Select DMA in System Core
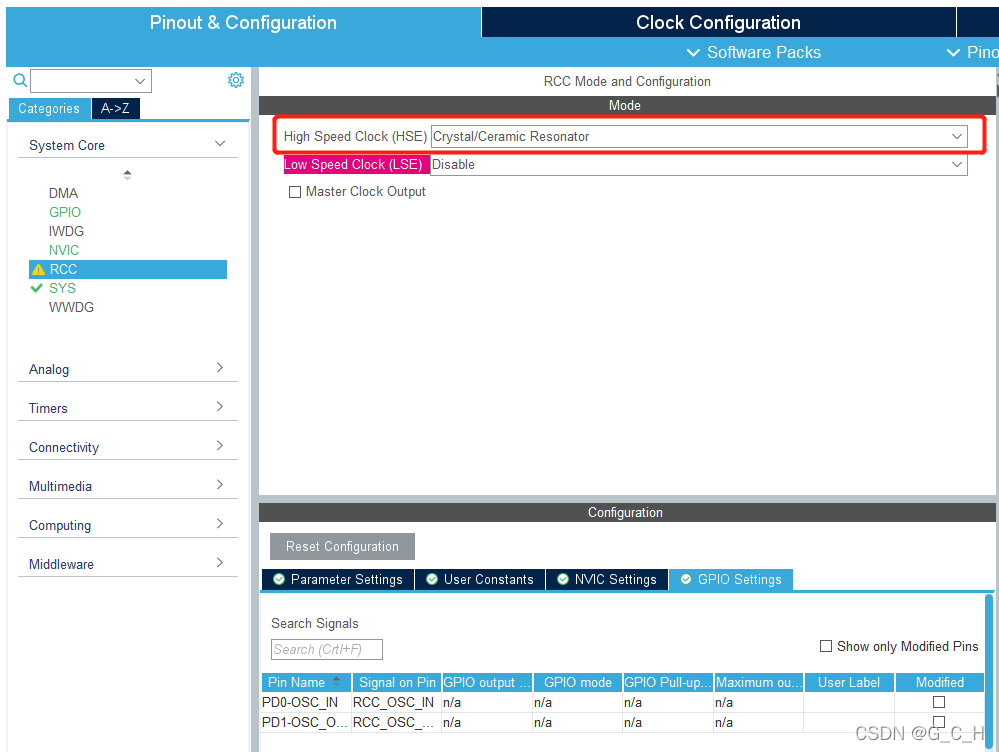Screen dimensions: 999x752 (x=63, y=193)
